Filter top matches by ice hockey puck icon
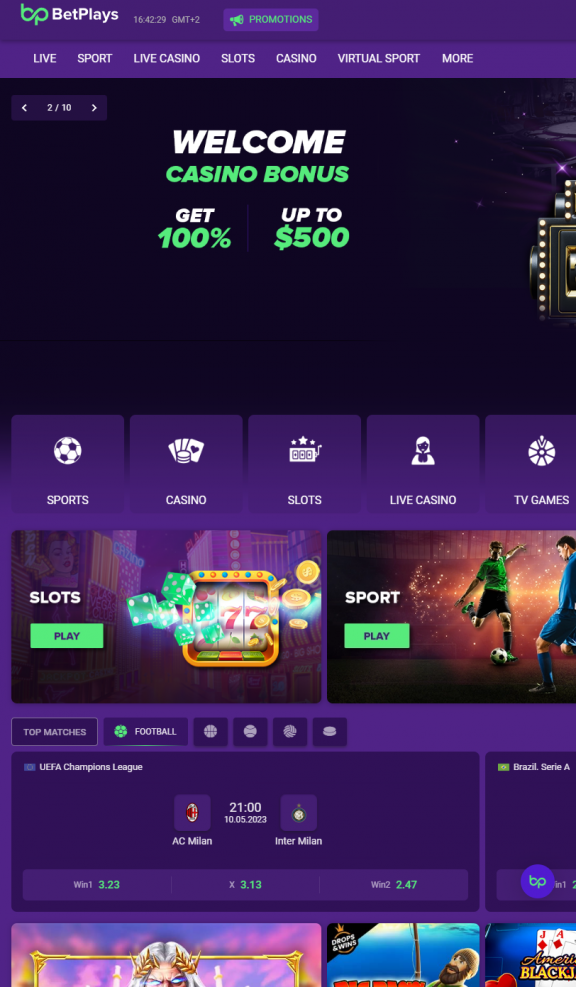This screenshot has width=576, height=987. pos(329,731)
